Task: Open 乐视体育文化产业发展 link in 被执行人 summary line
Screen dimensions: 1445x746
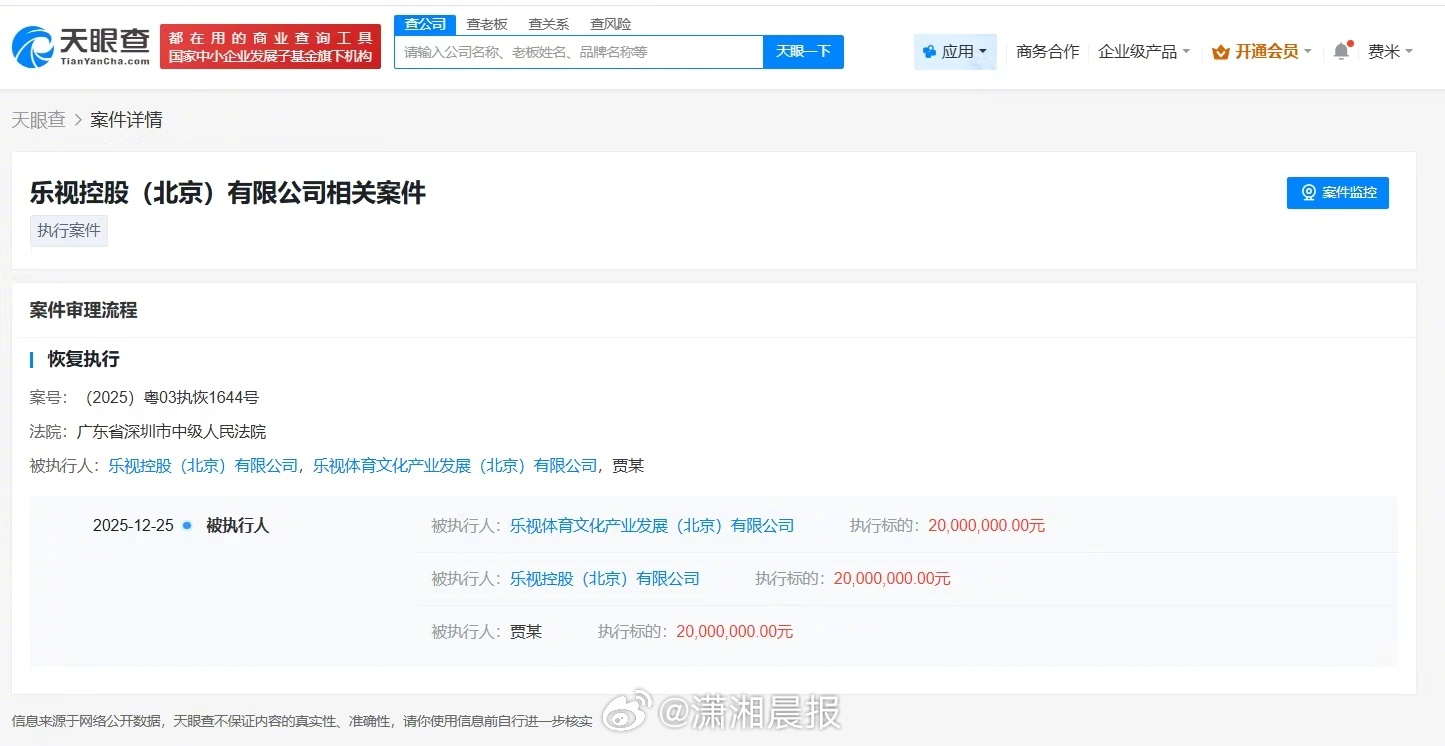Action: (x=455, y=465)
